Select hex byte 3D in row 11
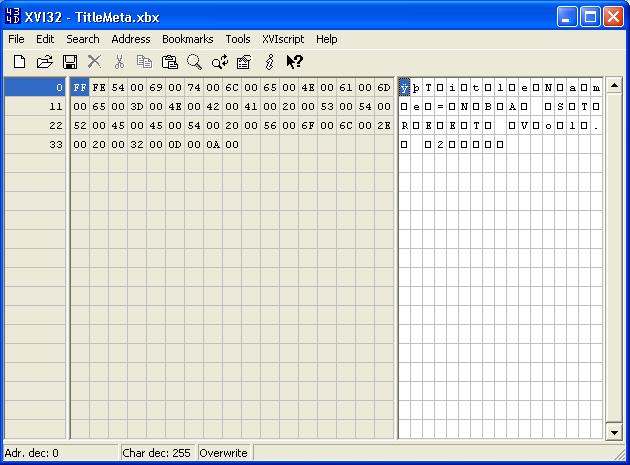This screenshot has width=630, height=465. [x=137, y=107]
